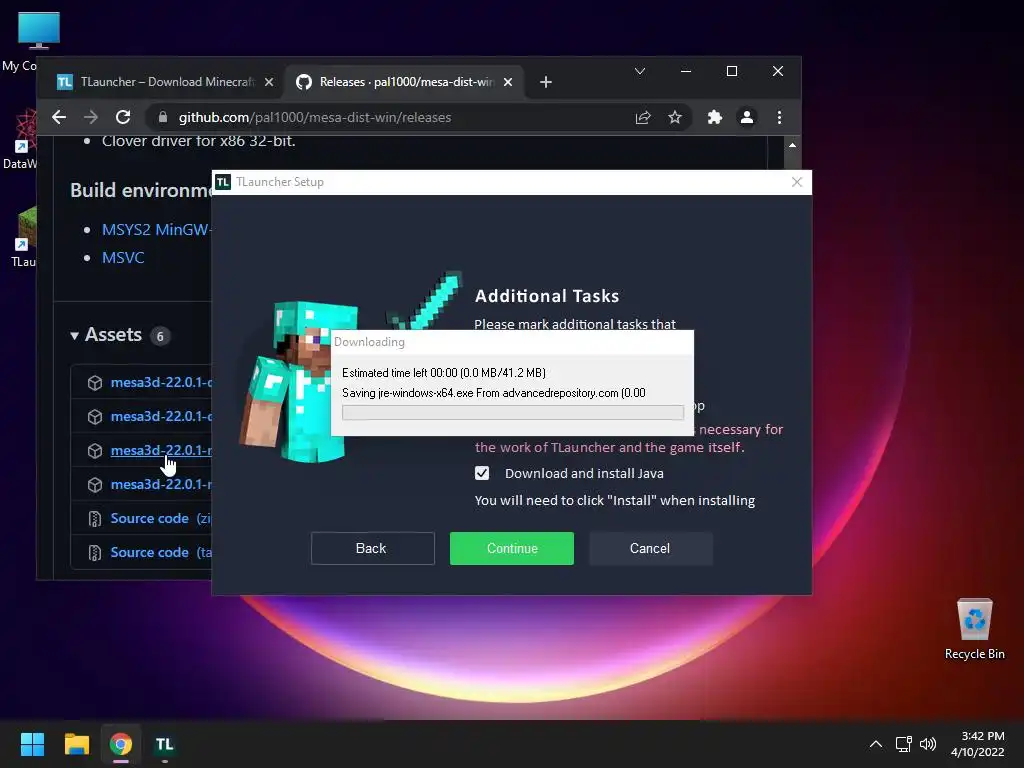
Task: Uncheck Download and install Java
Action: (x=482, y=473)
